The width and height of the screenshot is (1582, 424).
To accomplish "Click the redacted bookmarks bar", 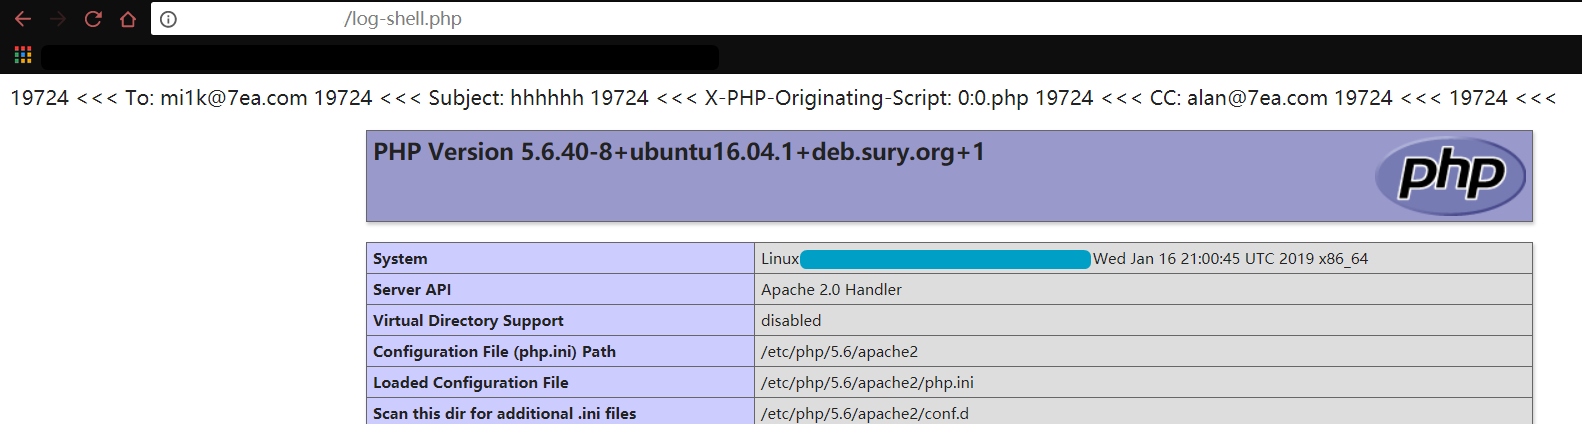I will click(x=380, y=57).
